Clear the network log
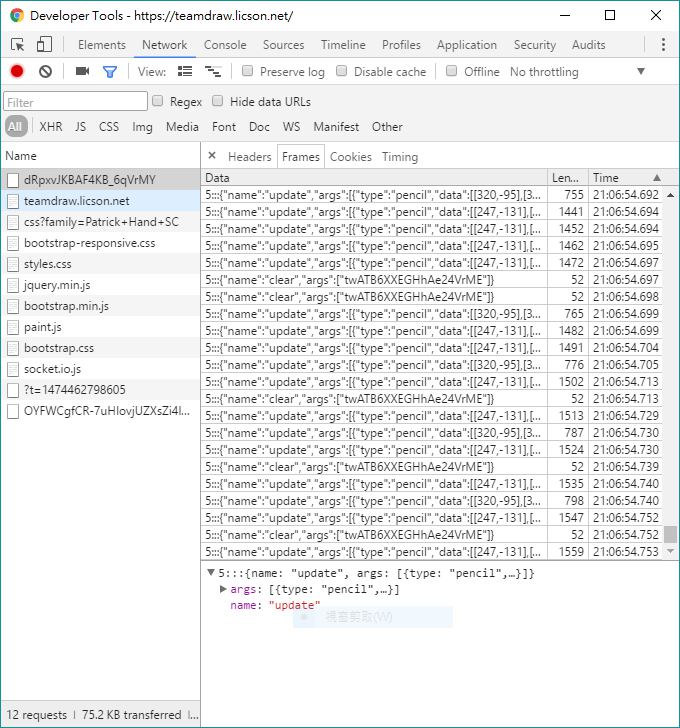The width and height of the screenshot is (680, 728). (x=45, y=72)
